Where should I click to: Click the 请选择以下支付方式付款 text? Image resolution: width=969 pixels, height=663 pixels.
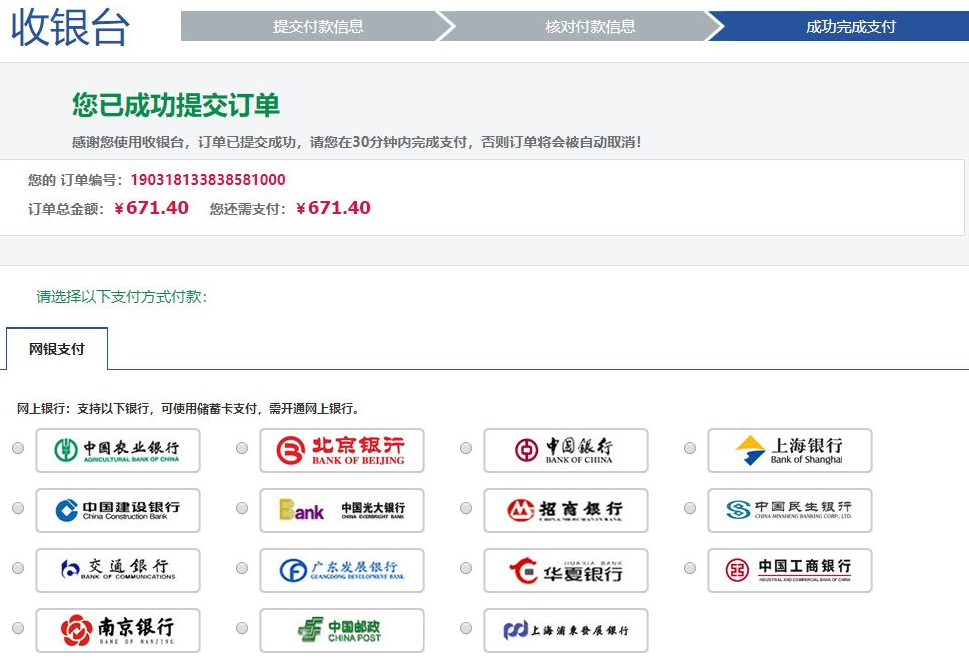point(122,297)
